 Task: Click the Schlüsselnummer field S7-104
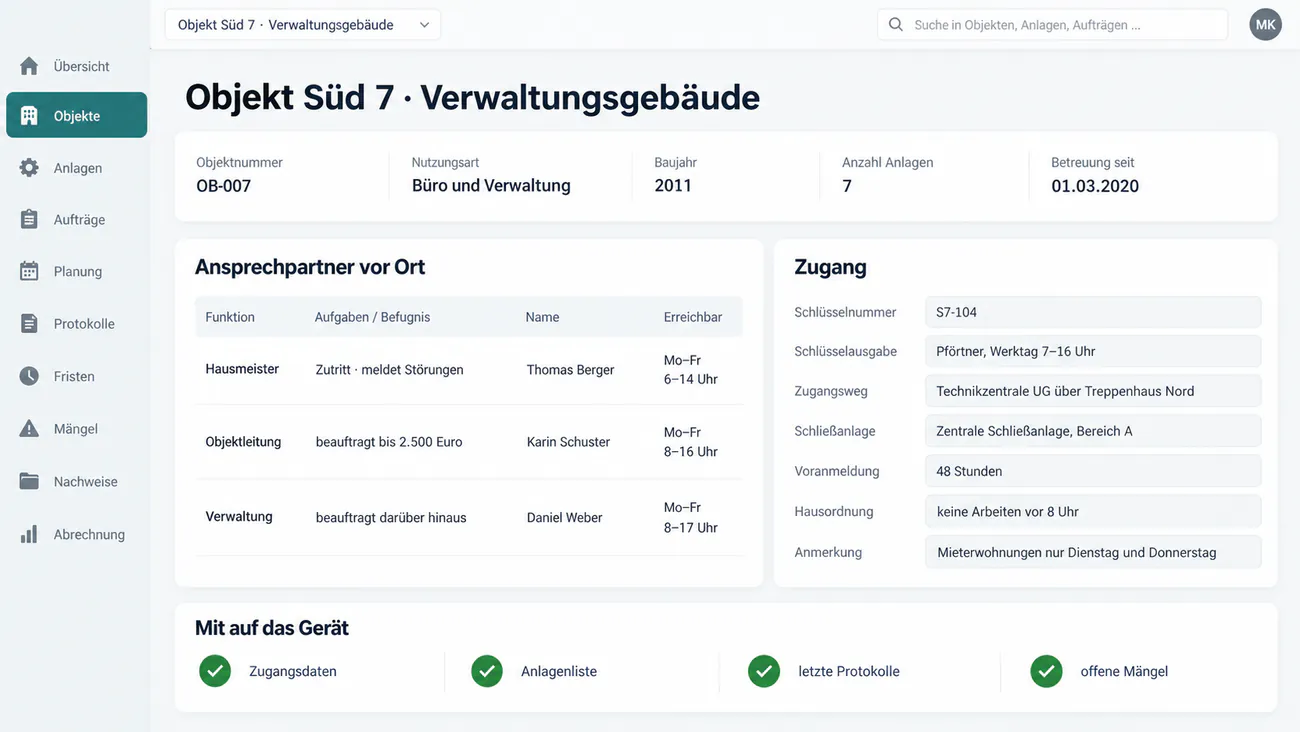1093,312
